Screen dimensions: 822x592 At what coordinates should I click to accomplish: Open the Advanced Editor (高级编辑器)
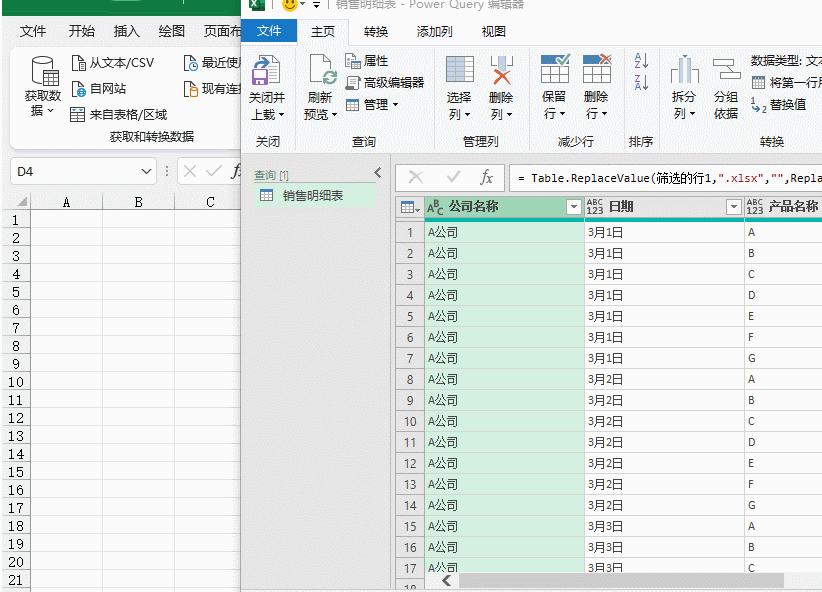pos(385,82)
